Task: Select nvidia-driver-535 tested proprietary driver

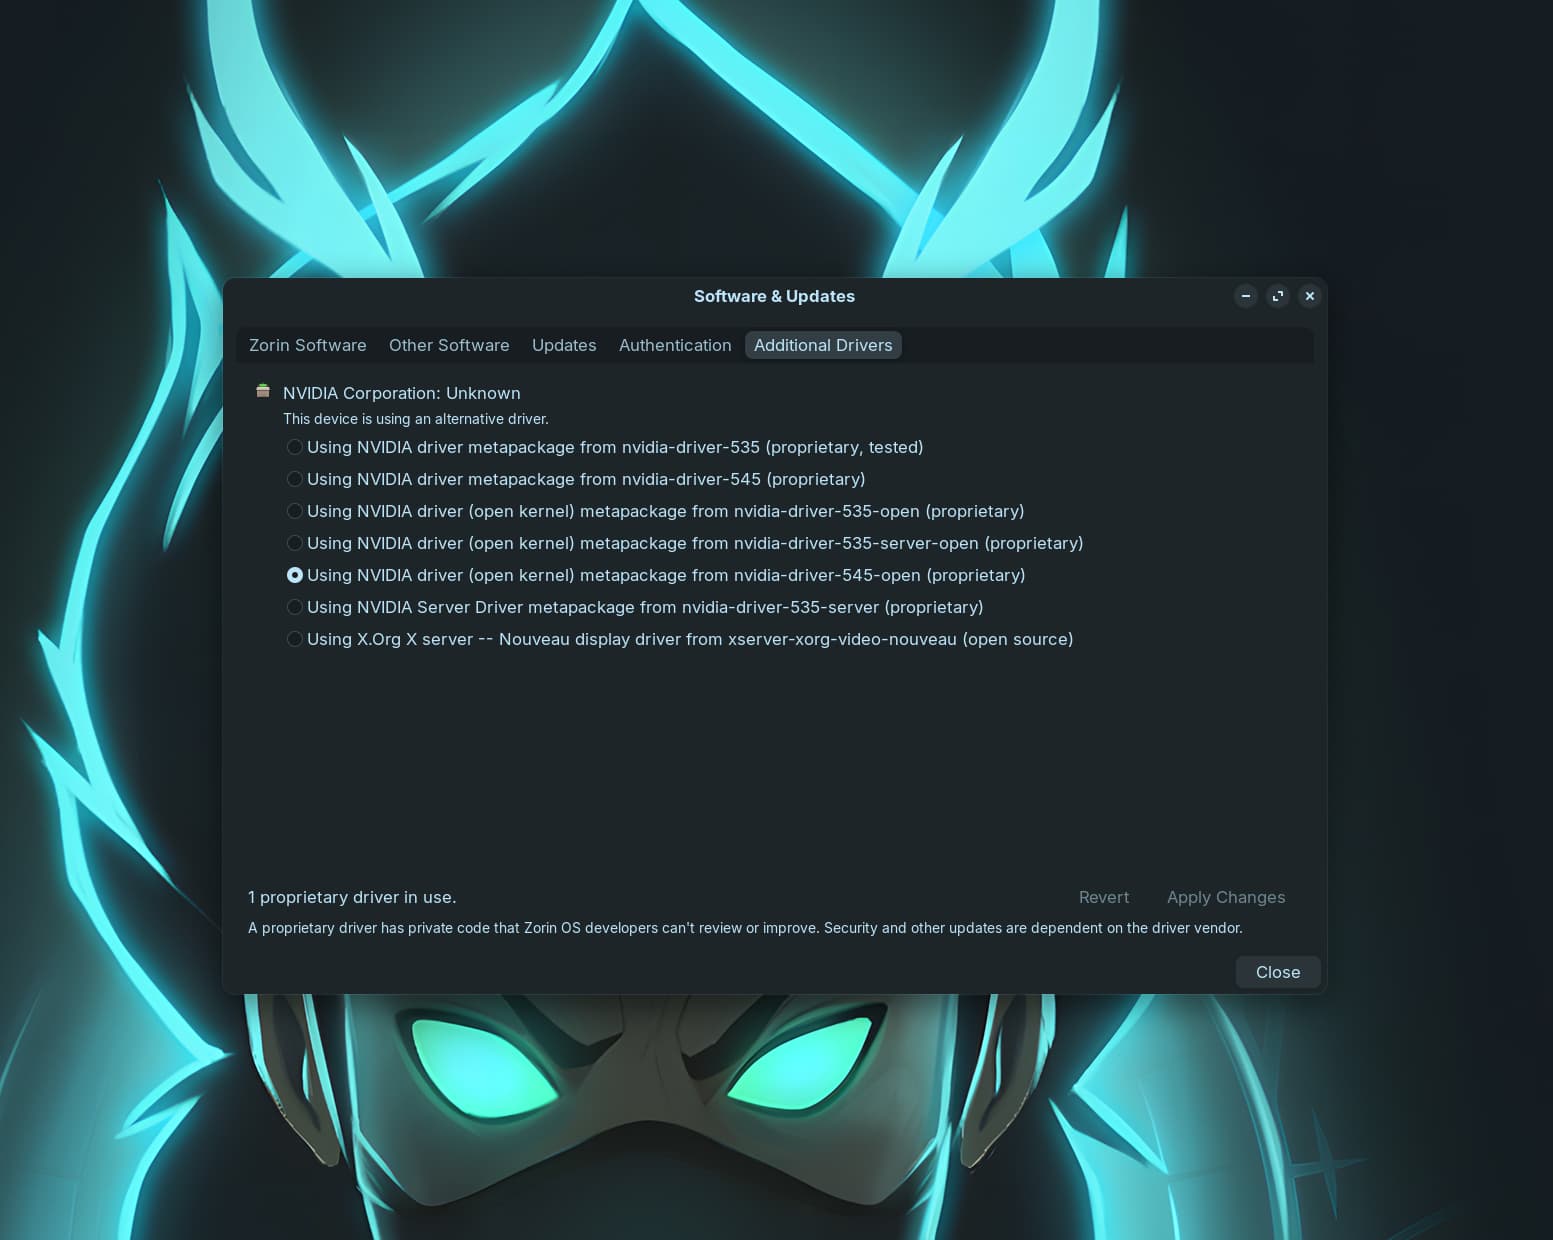Action: click(x=295, y=447)
